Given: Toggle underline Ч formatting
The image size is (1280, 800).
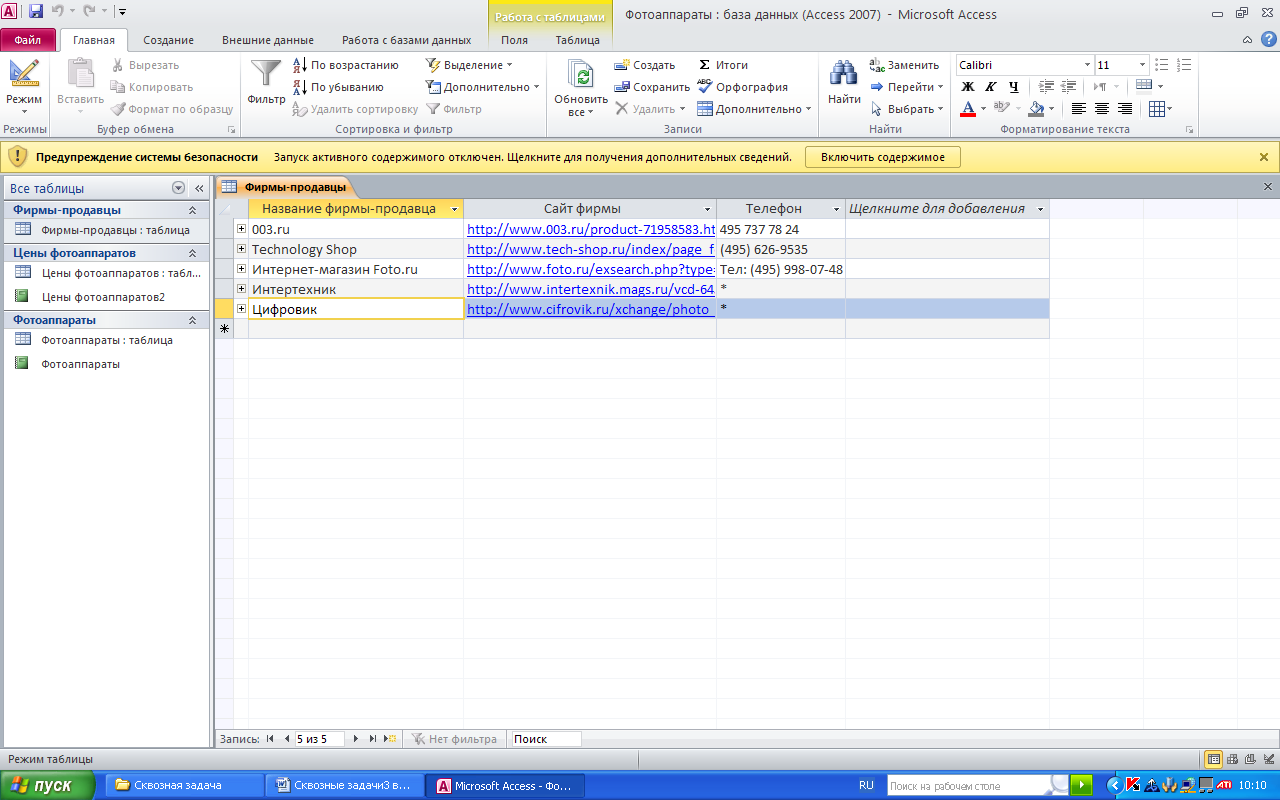Looking at the screenshot, I should (1014, 87).
